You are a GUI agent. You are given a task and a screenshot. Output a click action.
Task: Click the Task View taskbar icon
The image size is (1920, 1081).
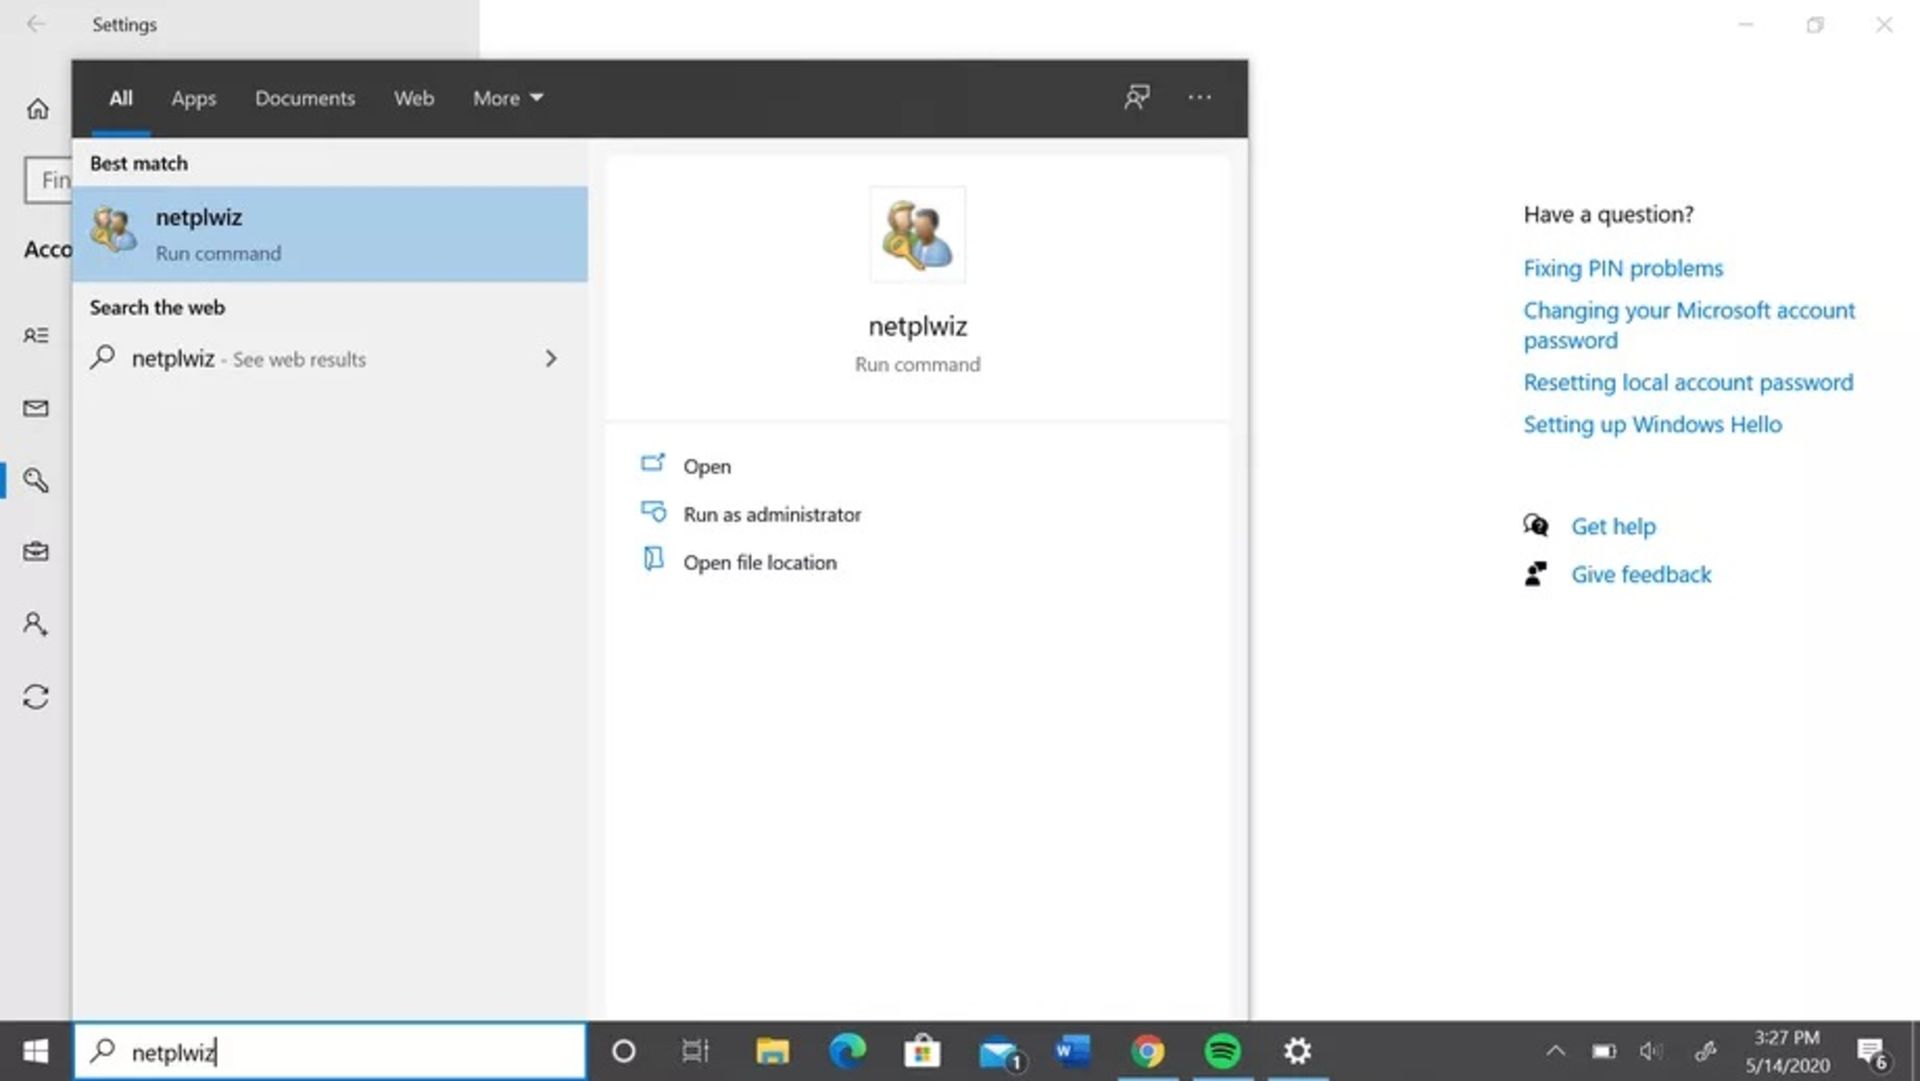pos(695,1051)
